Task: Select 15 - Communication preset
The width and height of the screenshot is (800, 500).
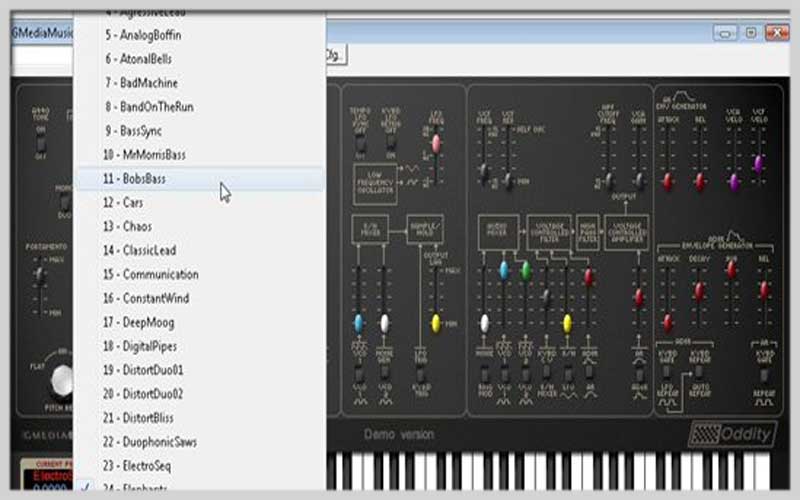Action: pos(199,274)
